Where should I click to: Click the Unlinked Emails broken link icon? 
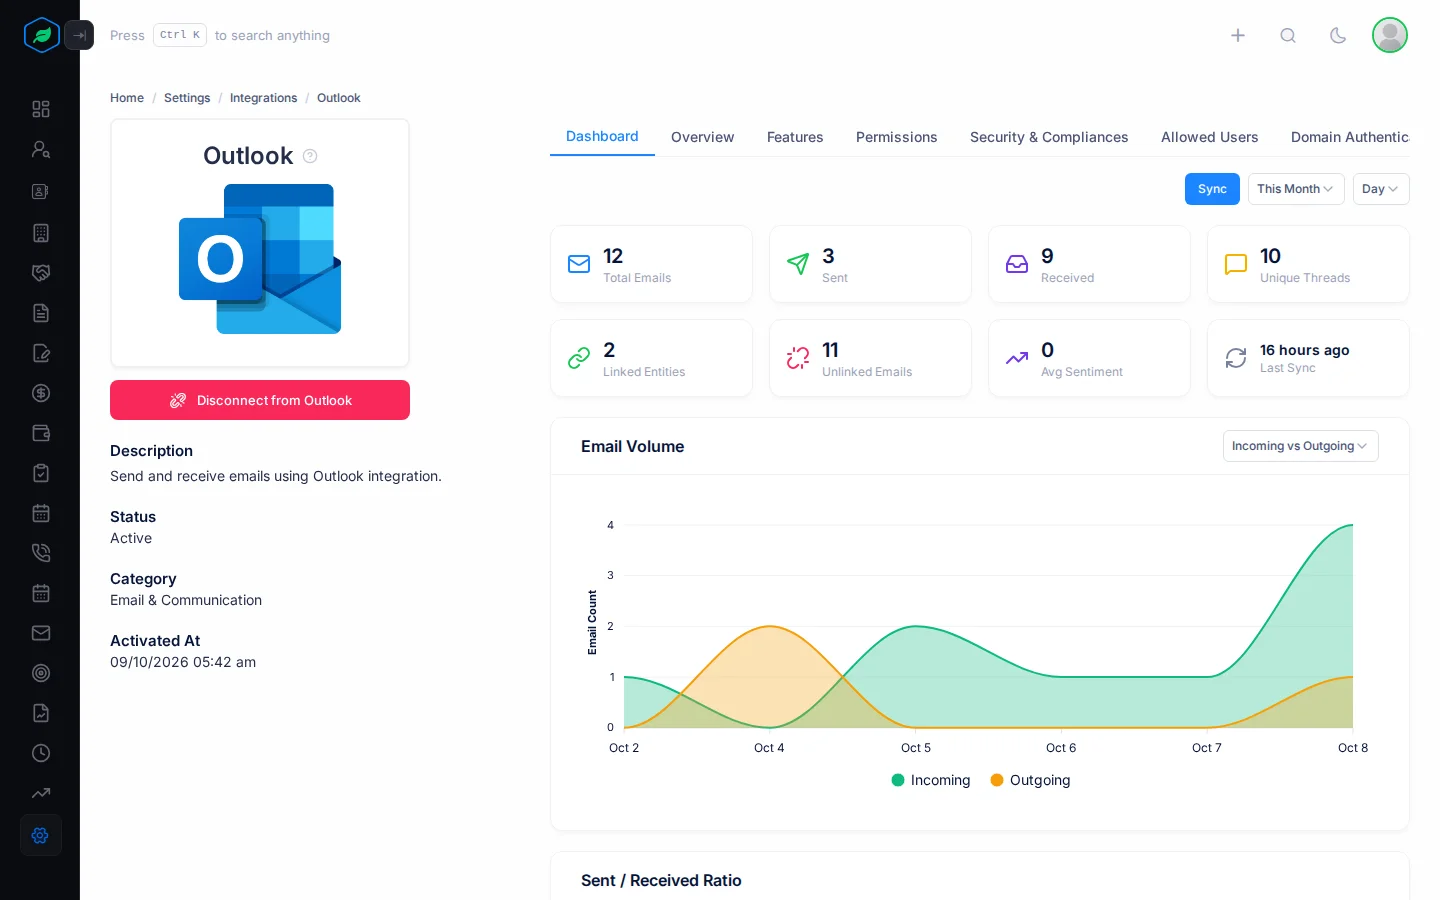[x=798, y=358]
